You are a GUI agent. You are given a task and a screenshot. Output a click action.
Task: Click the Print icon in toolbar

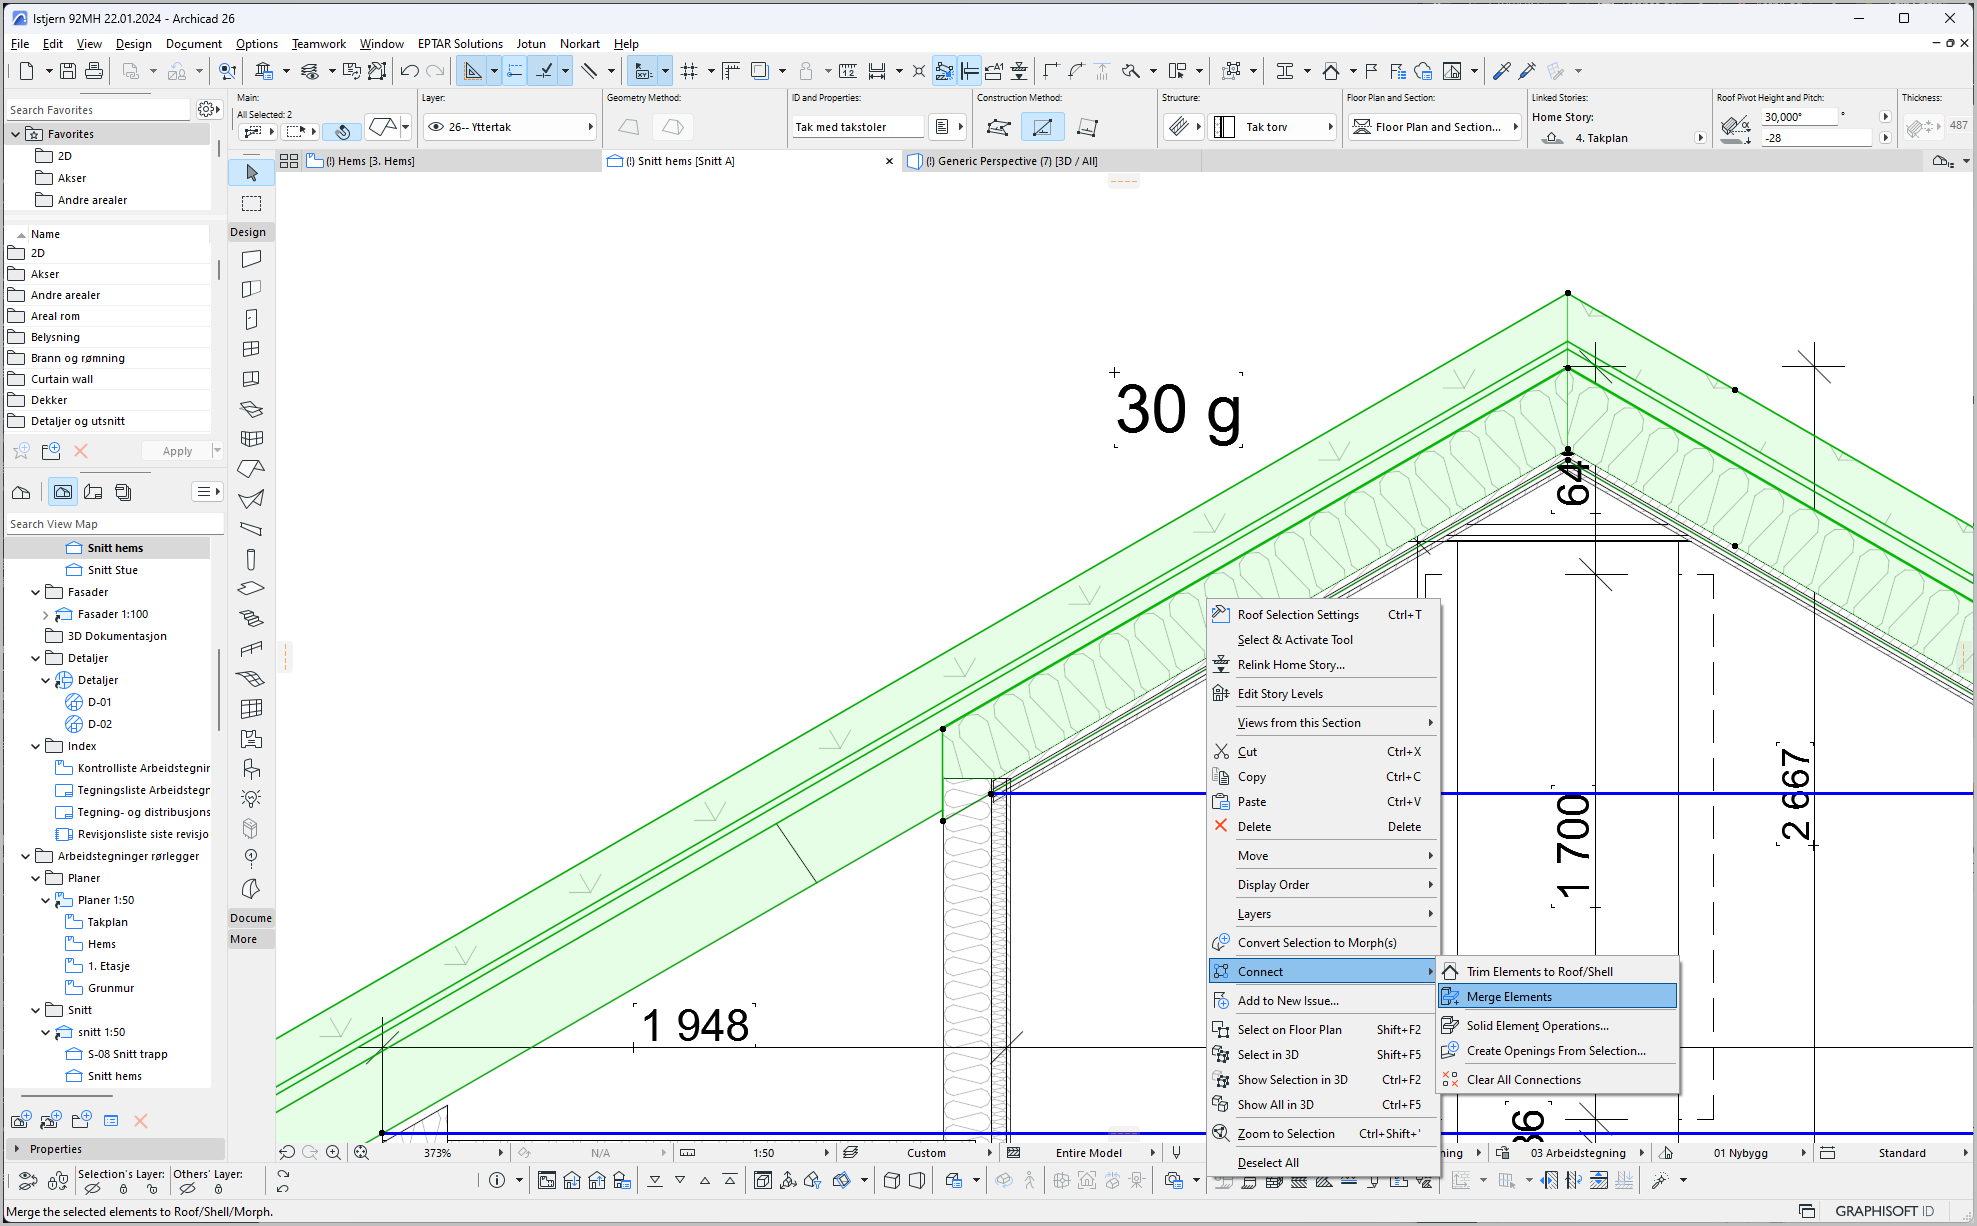pyautogui.click(x=94, y=71)
